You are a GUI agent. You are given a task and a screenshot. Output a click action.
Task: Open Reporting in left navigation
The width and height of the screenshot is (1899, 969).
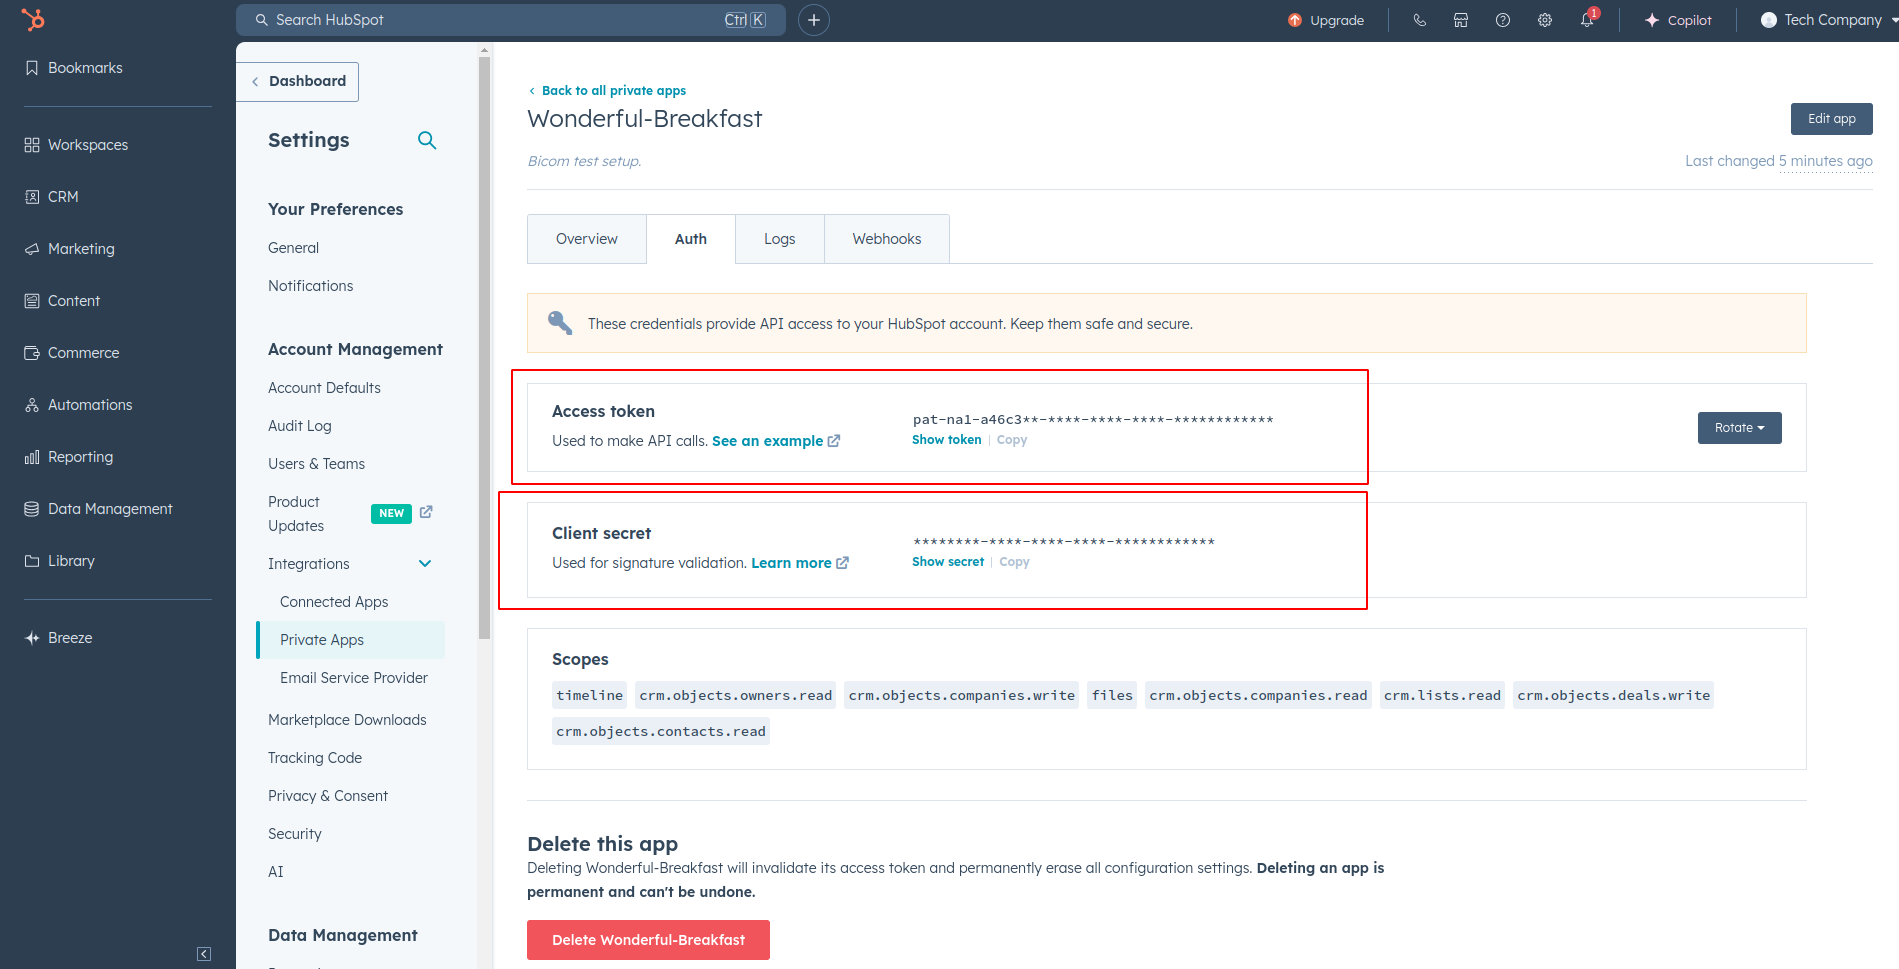click(x=68, y=457)
